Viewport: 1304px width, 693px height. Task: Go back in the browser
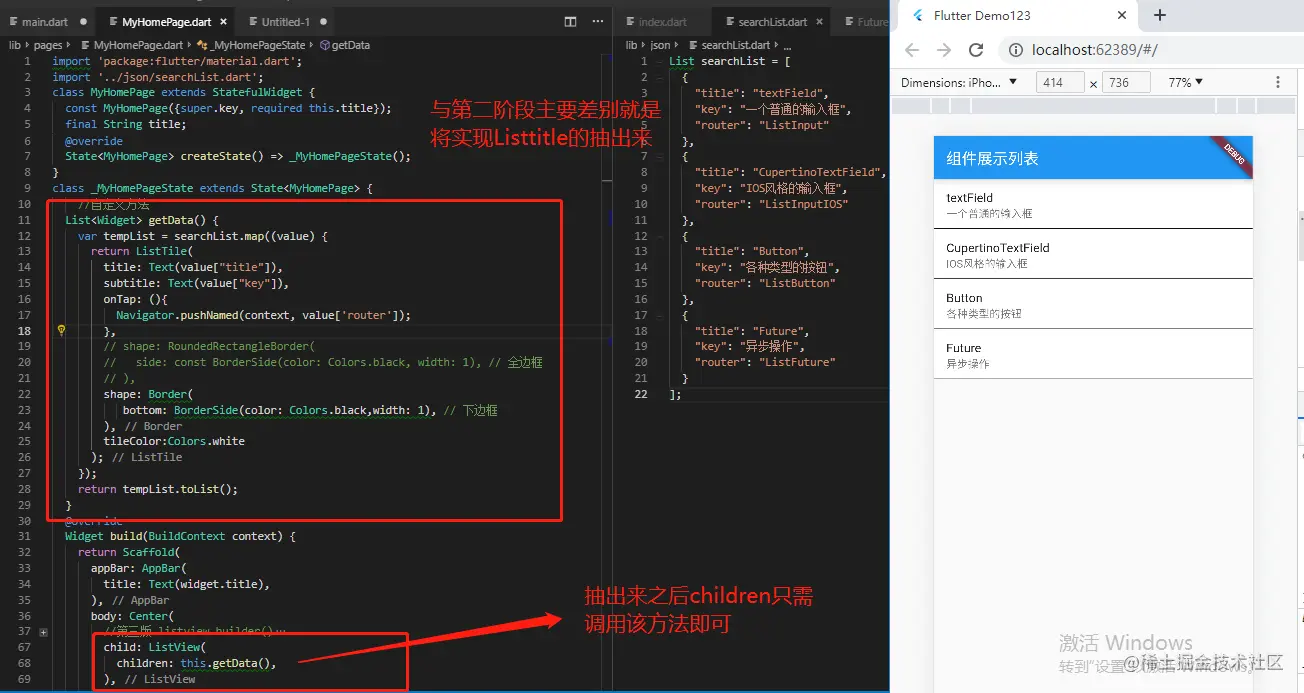912,50
